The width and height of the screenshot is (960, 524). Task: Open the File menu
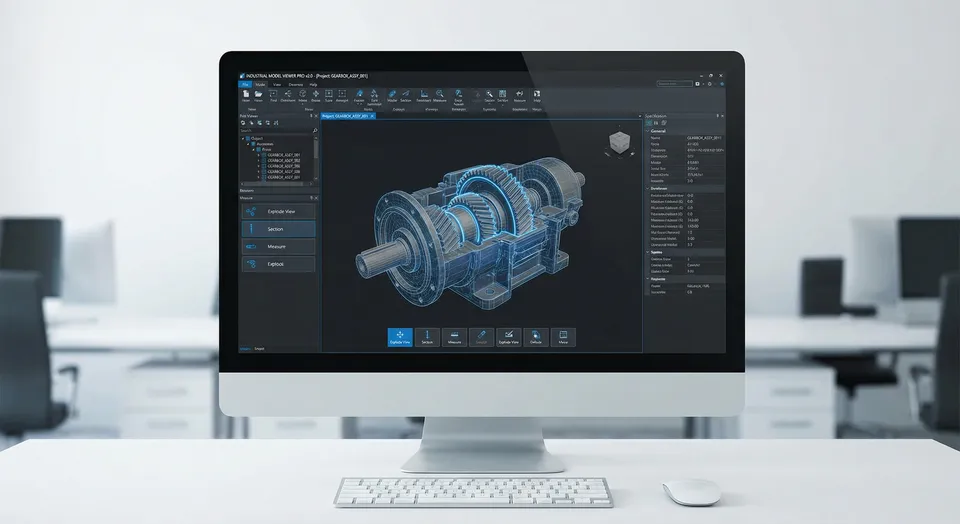245,84
